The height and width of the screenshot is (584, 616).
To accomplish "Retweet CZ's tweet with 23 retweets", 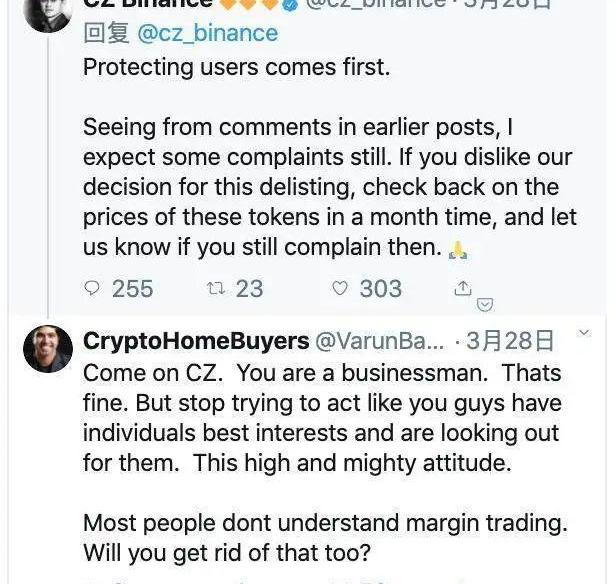I will point(215,288).
